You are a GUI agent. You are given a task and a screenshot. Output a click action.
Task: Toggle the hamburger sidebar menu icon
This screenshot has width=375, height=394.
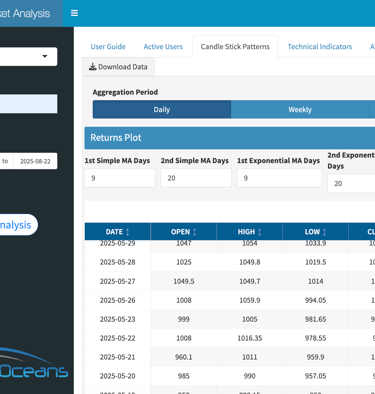pos(74,13)
